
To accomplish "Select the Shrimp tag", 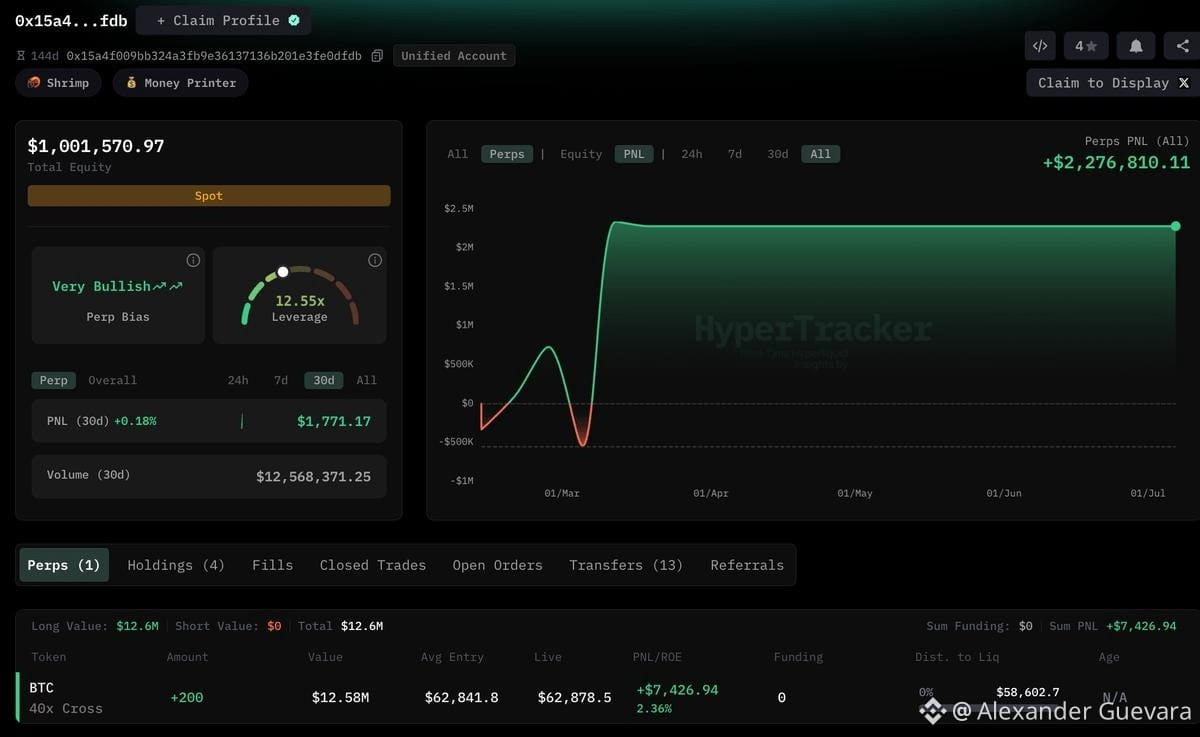I will [x=58, y=83].
